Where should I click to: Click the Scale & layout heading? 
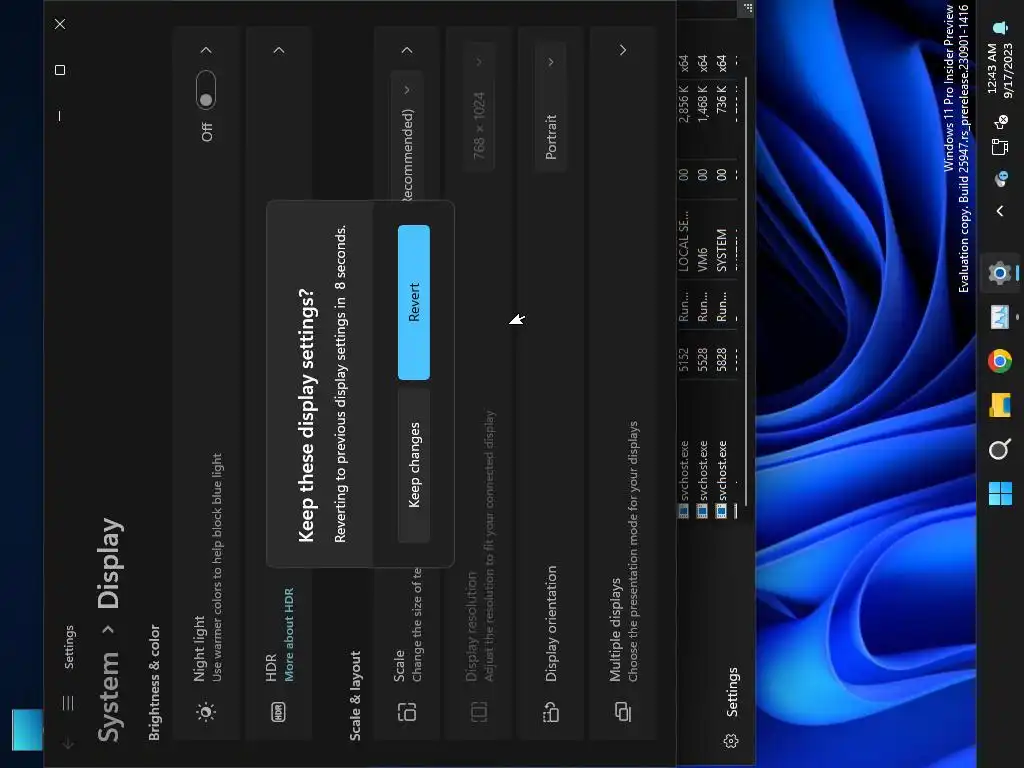[x=355, y=696]
